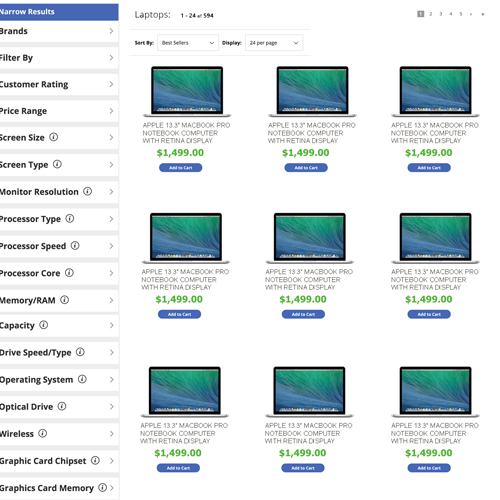Open the Processor Speed filter label
The width and height of the screenshot is (500, 500).
[x=33, y=246]
